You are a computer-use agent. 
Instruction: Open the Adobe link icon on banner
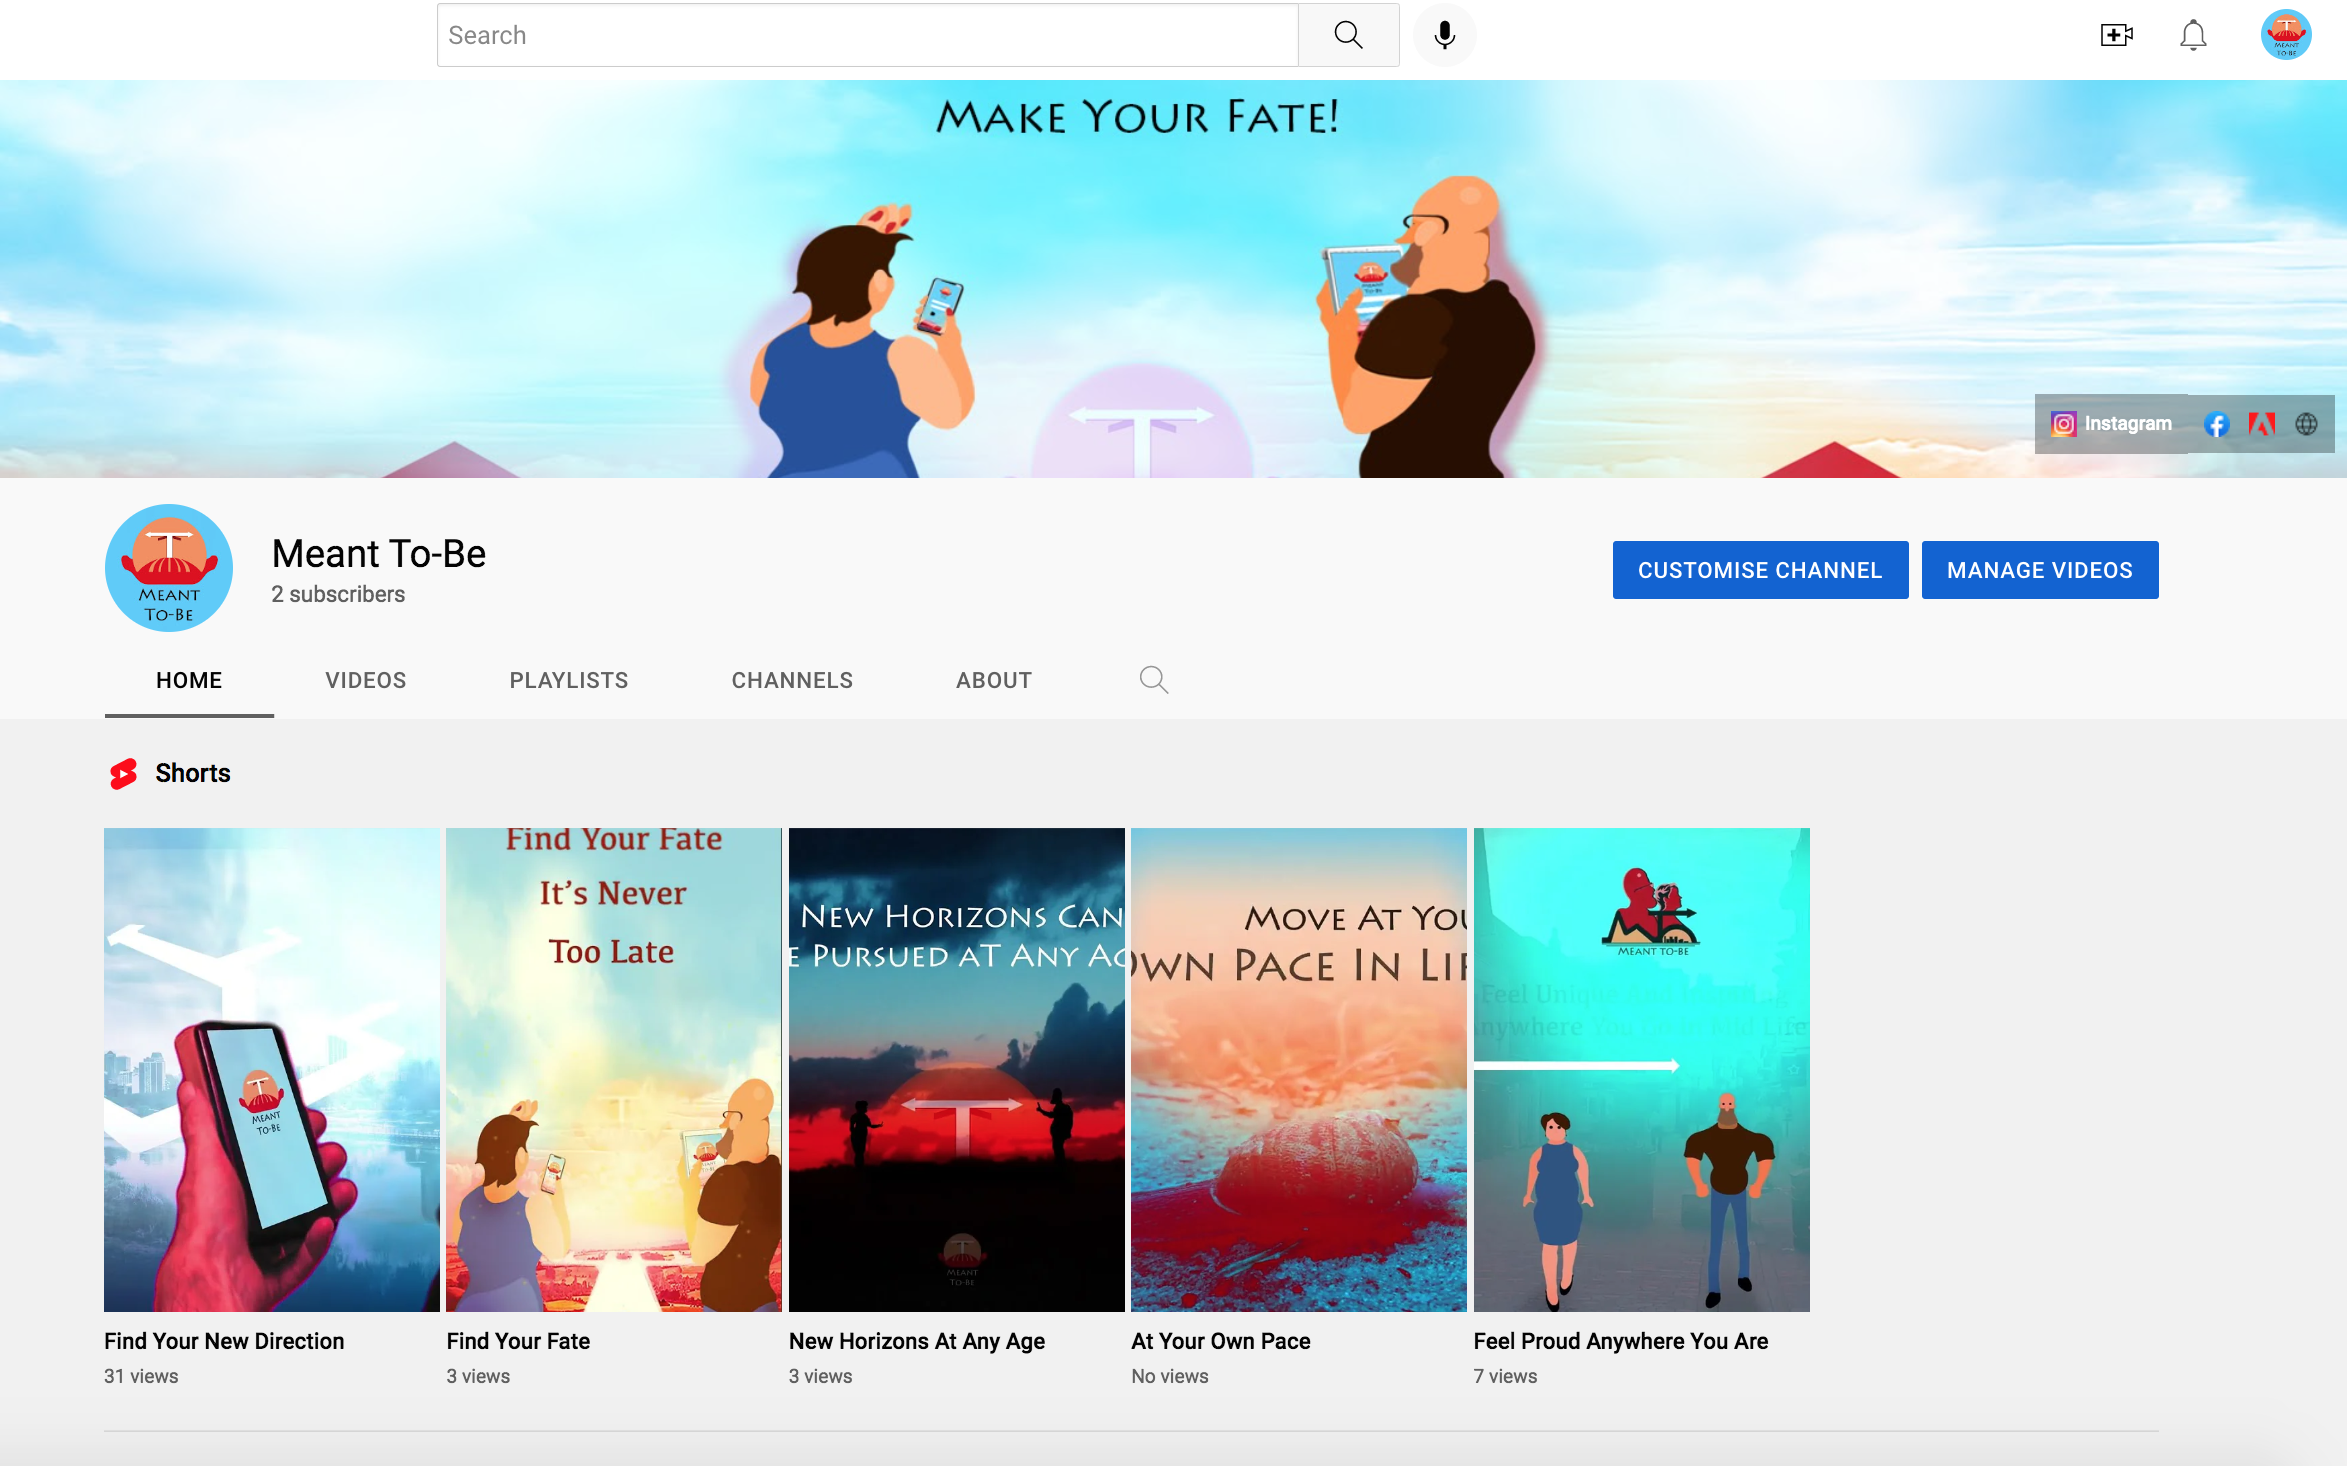point(2261,424)
